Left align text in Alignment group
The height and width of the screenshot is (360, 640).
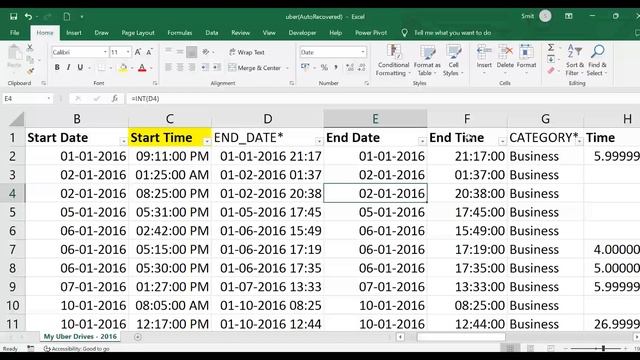coord(168,67)
